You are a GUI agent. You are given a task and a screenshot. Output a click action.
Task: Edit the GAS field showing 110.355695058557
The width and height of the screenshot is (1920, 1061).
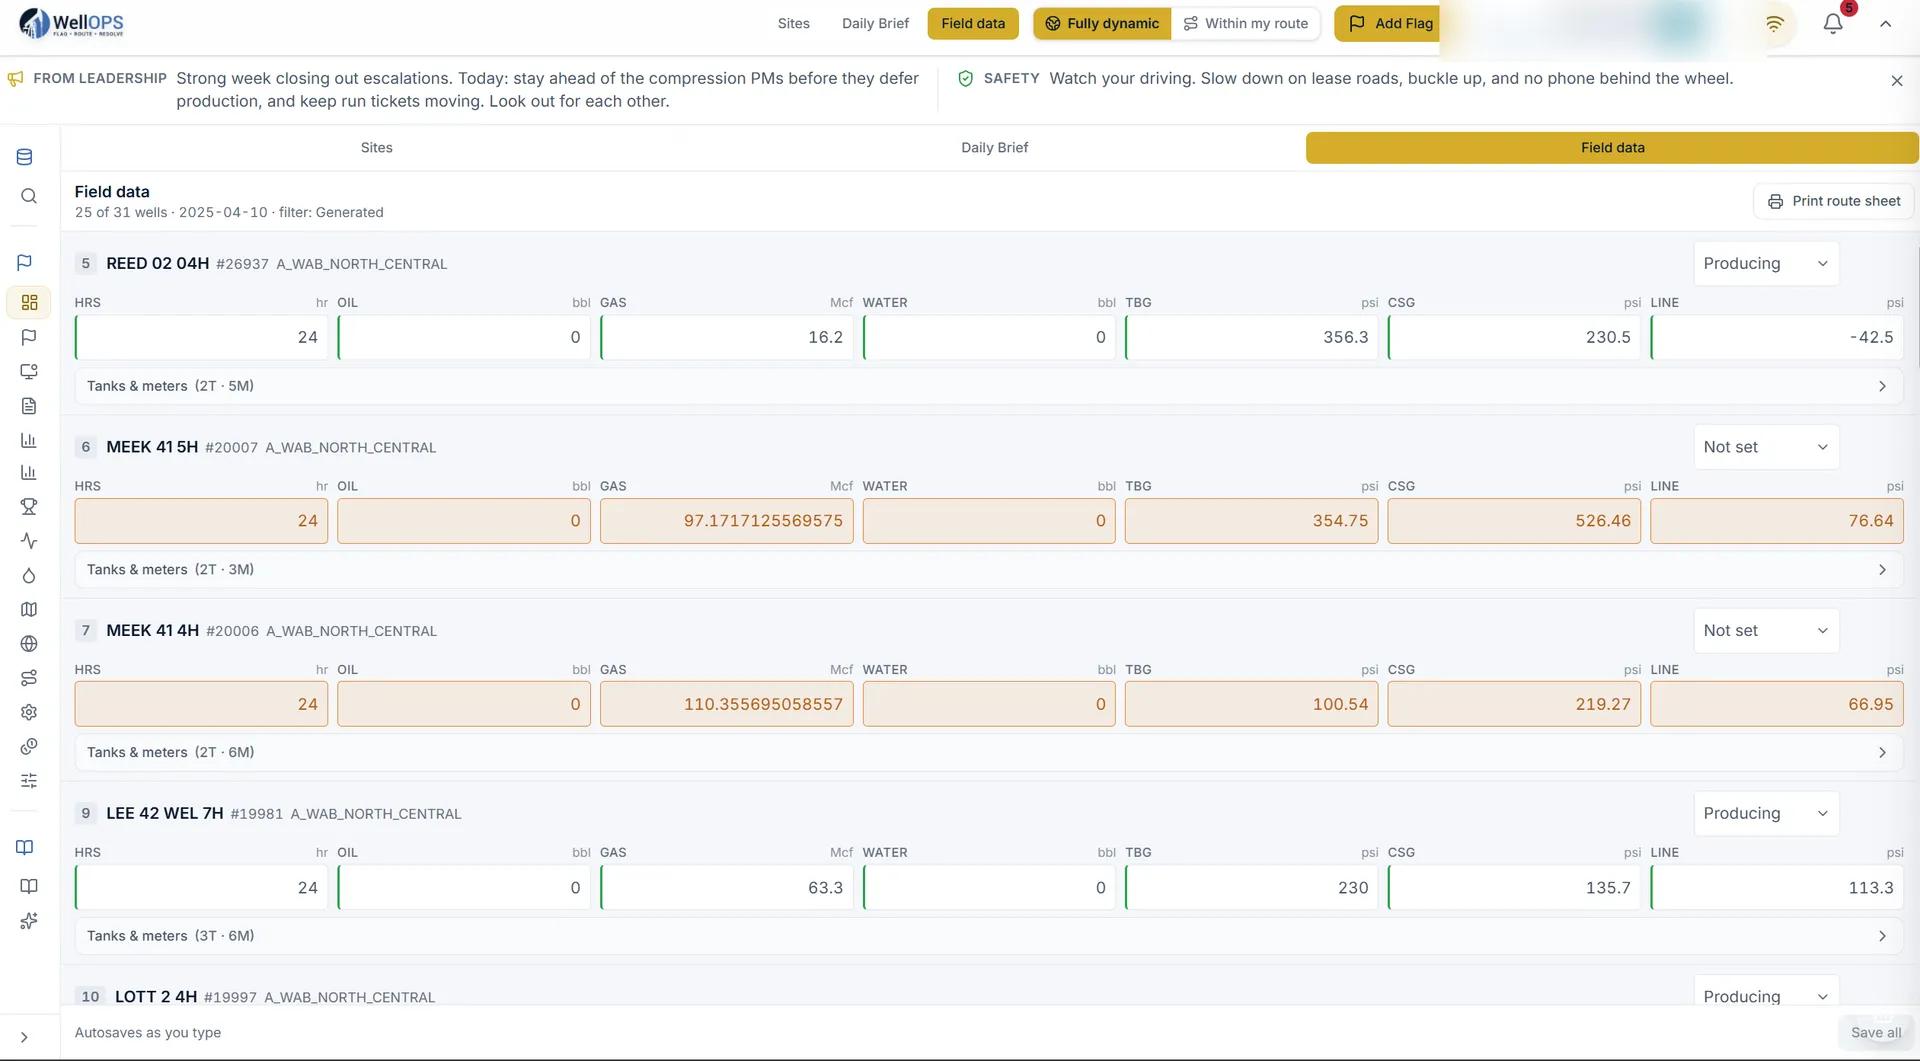(726, 704)
